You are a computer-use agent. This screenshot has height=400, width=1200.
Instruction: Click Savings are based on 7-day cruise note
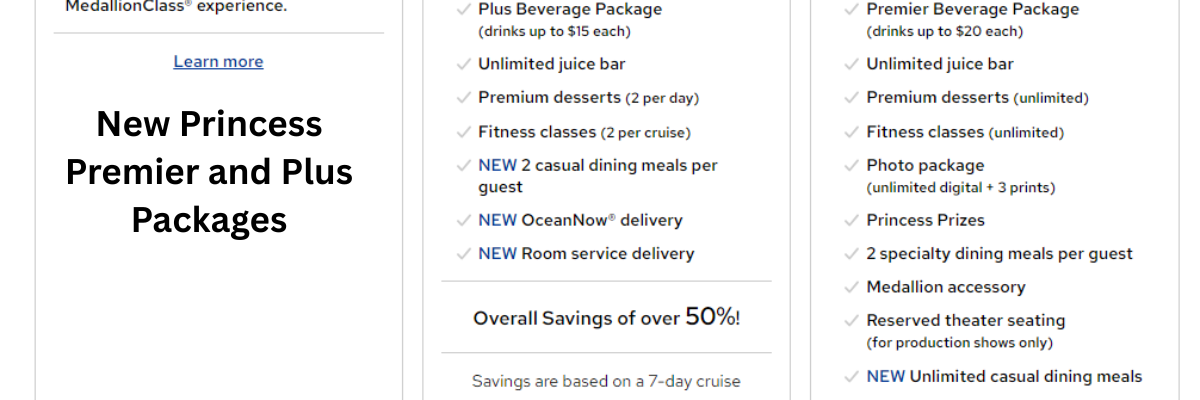(x=606, y=381)
